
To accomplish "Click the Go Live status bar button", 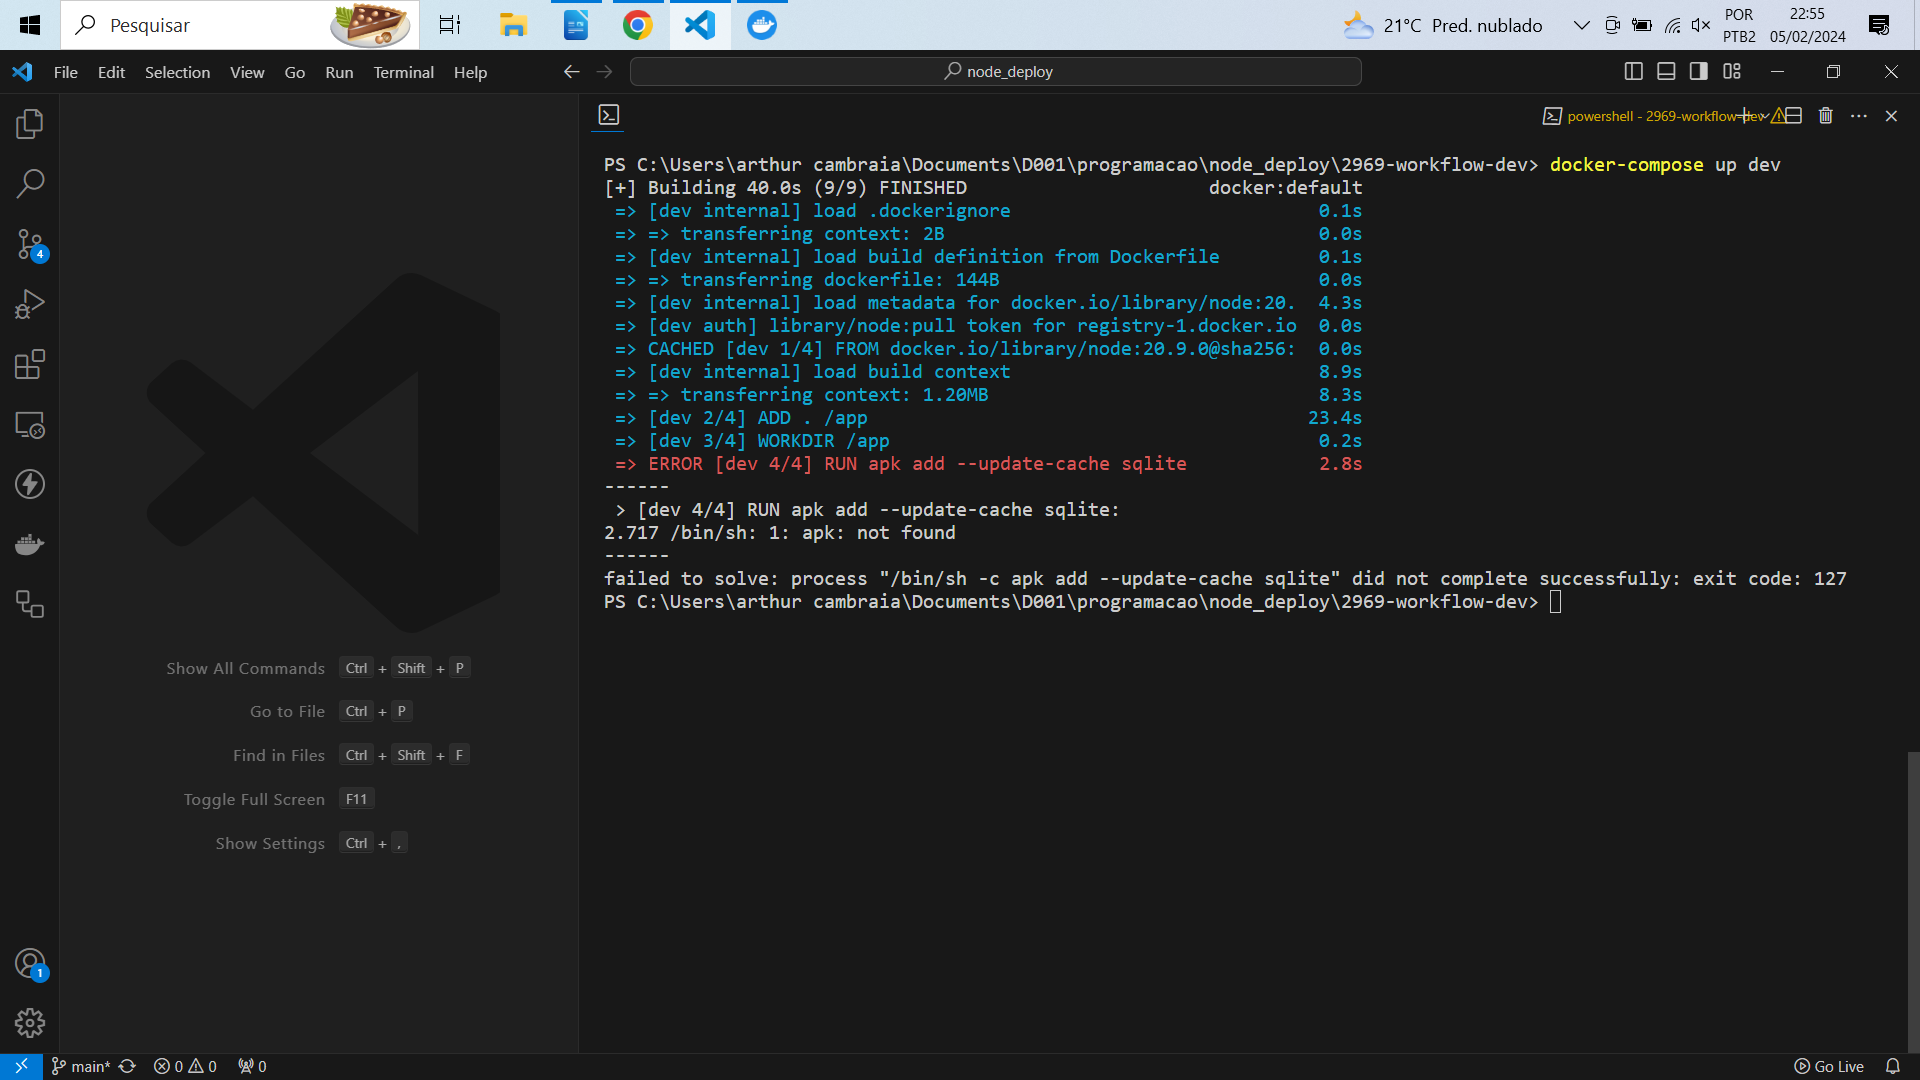I will point(1830,1065).
